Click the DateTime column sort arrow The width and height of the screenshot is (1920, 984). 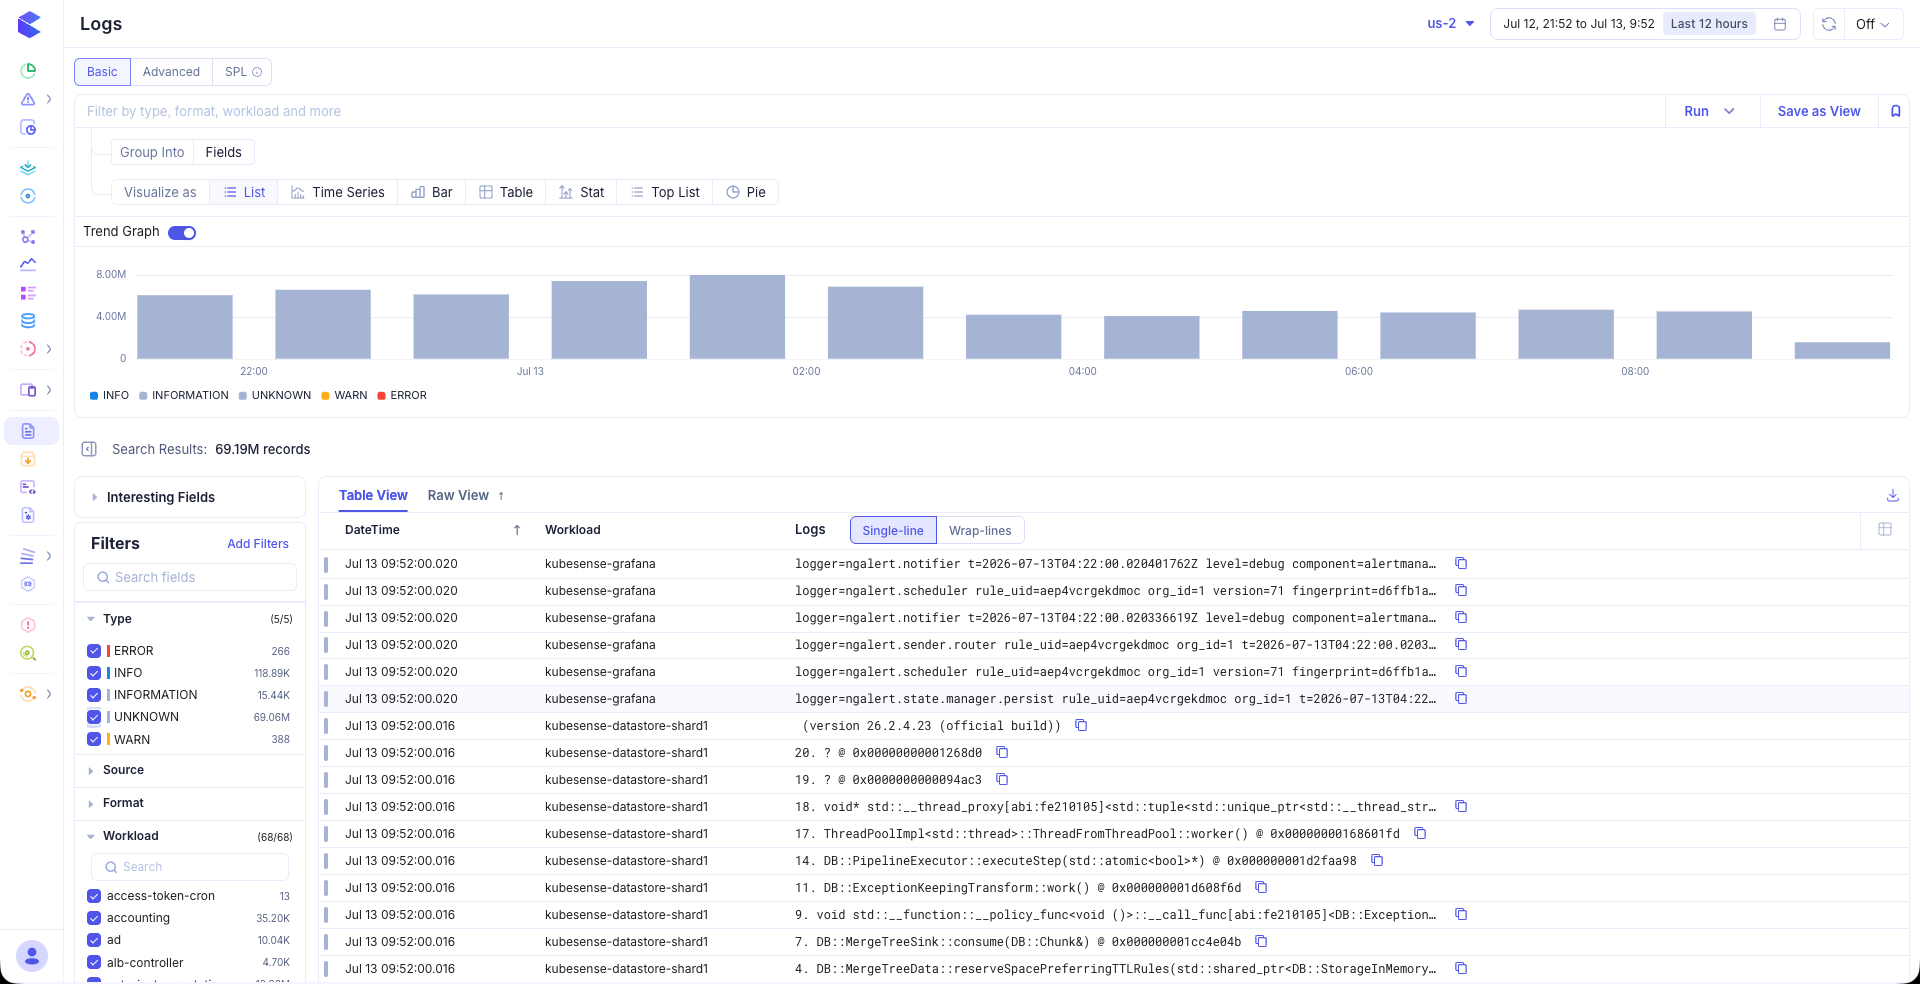pyautogui.click(x=517, y=530)
